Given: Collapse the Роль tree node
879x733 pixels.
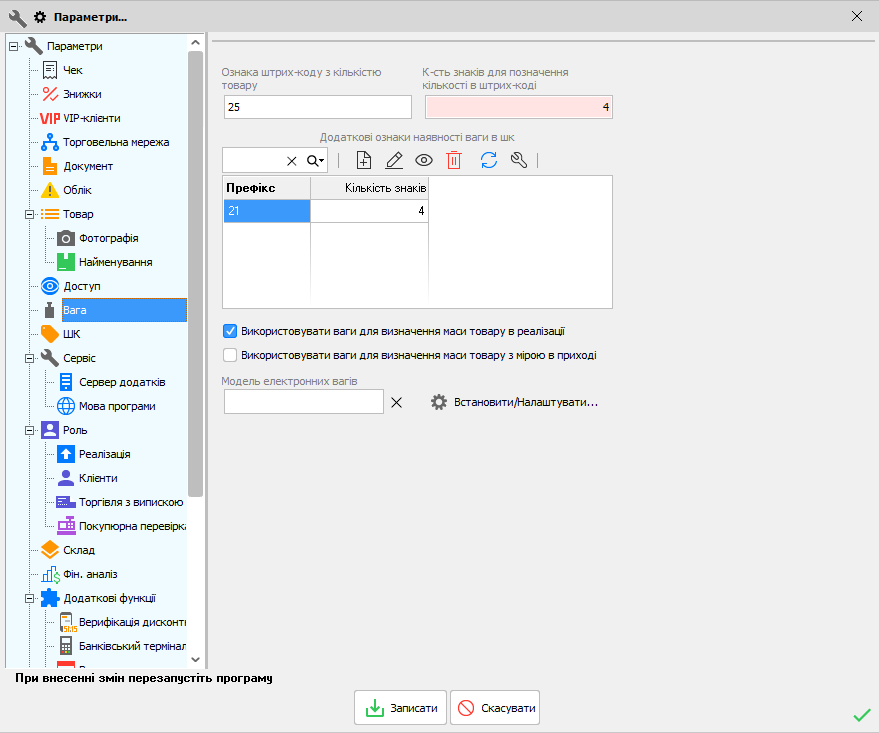Looking at the screenshot, I should (30, 430).
